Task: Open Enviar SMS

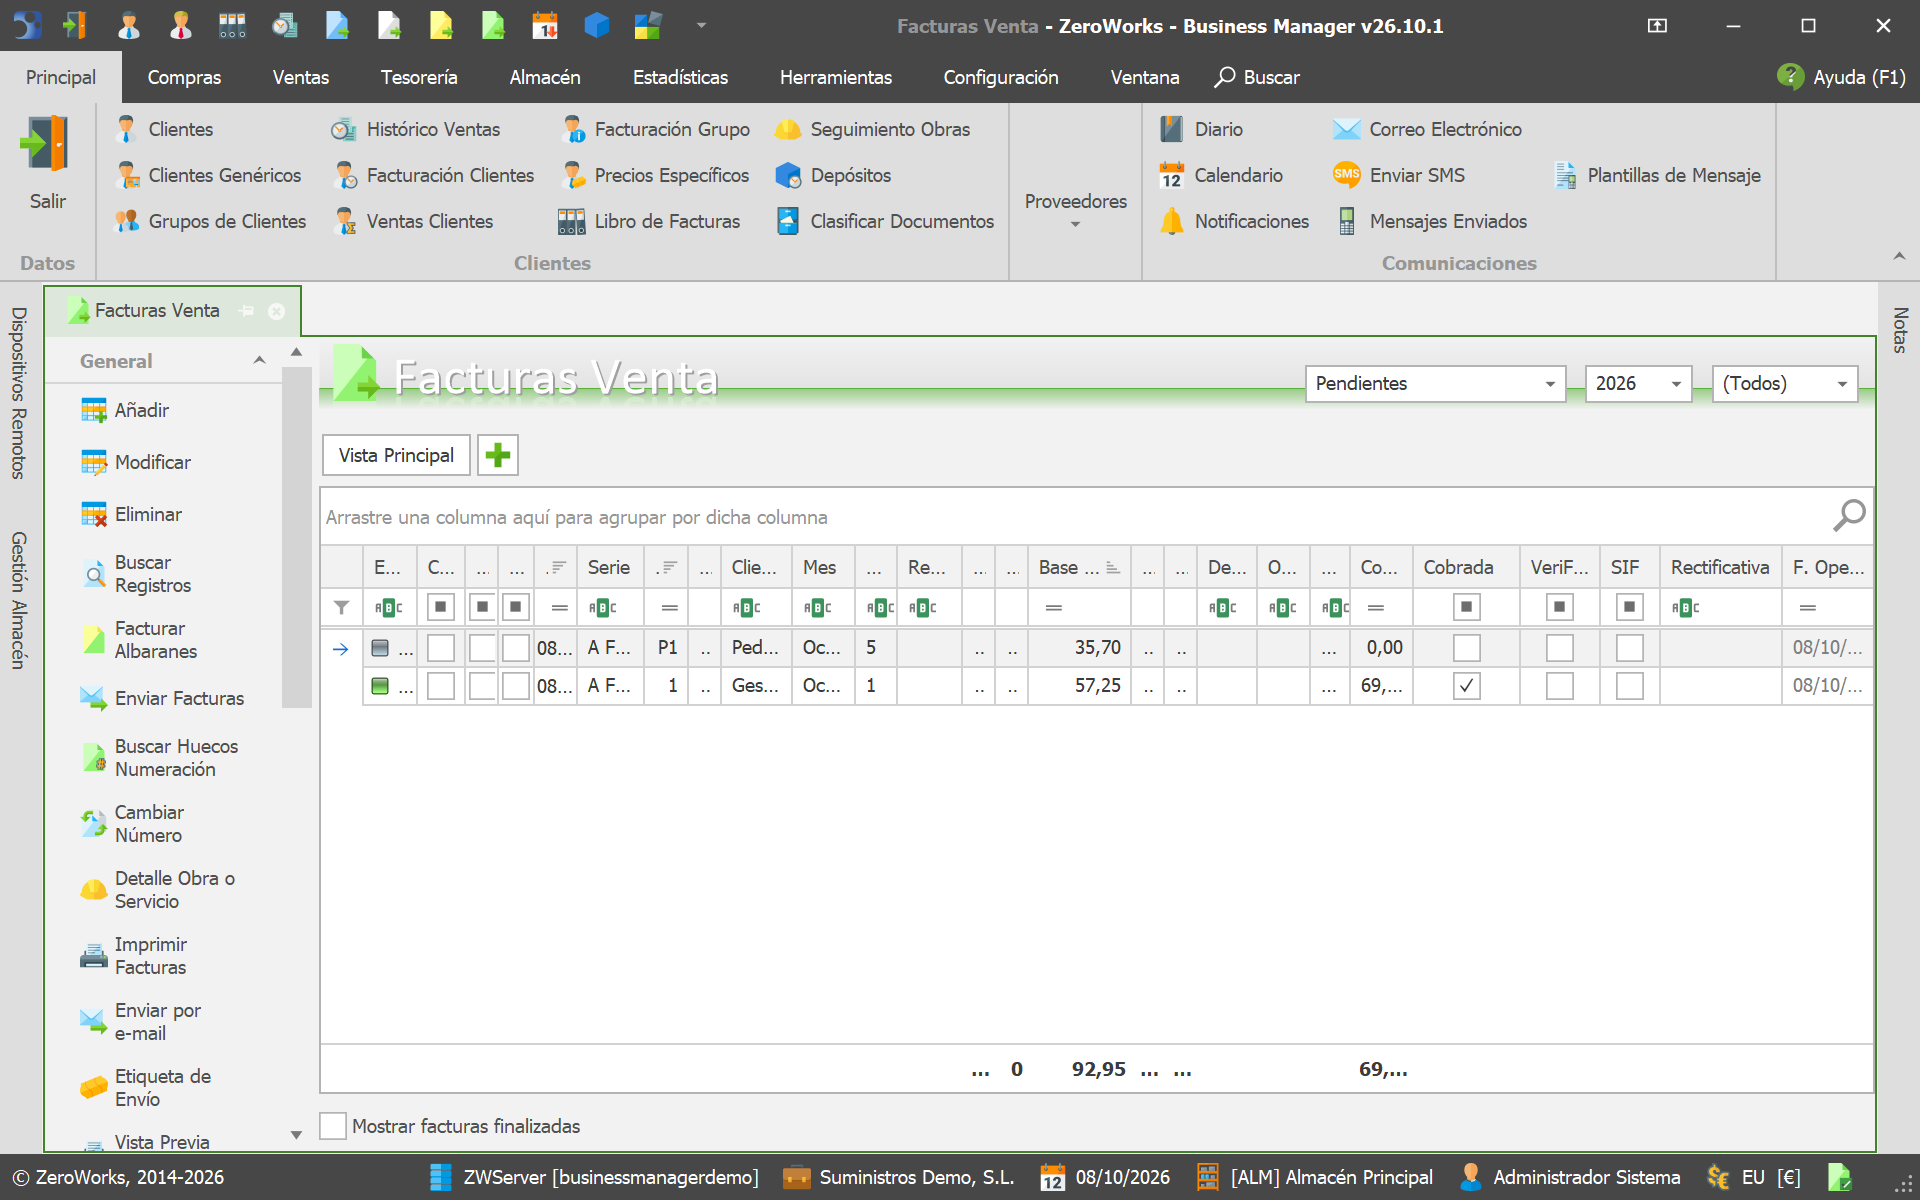Action: click(1399, 175)
